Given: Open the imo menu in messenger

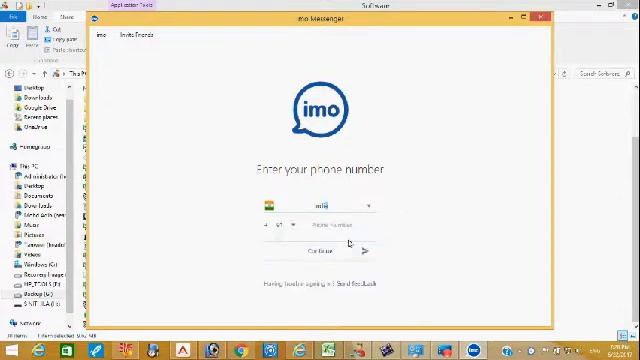Looking at the screenshot, I should tap(101, 35).
